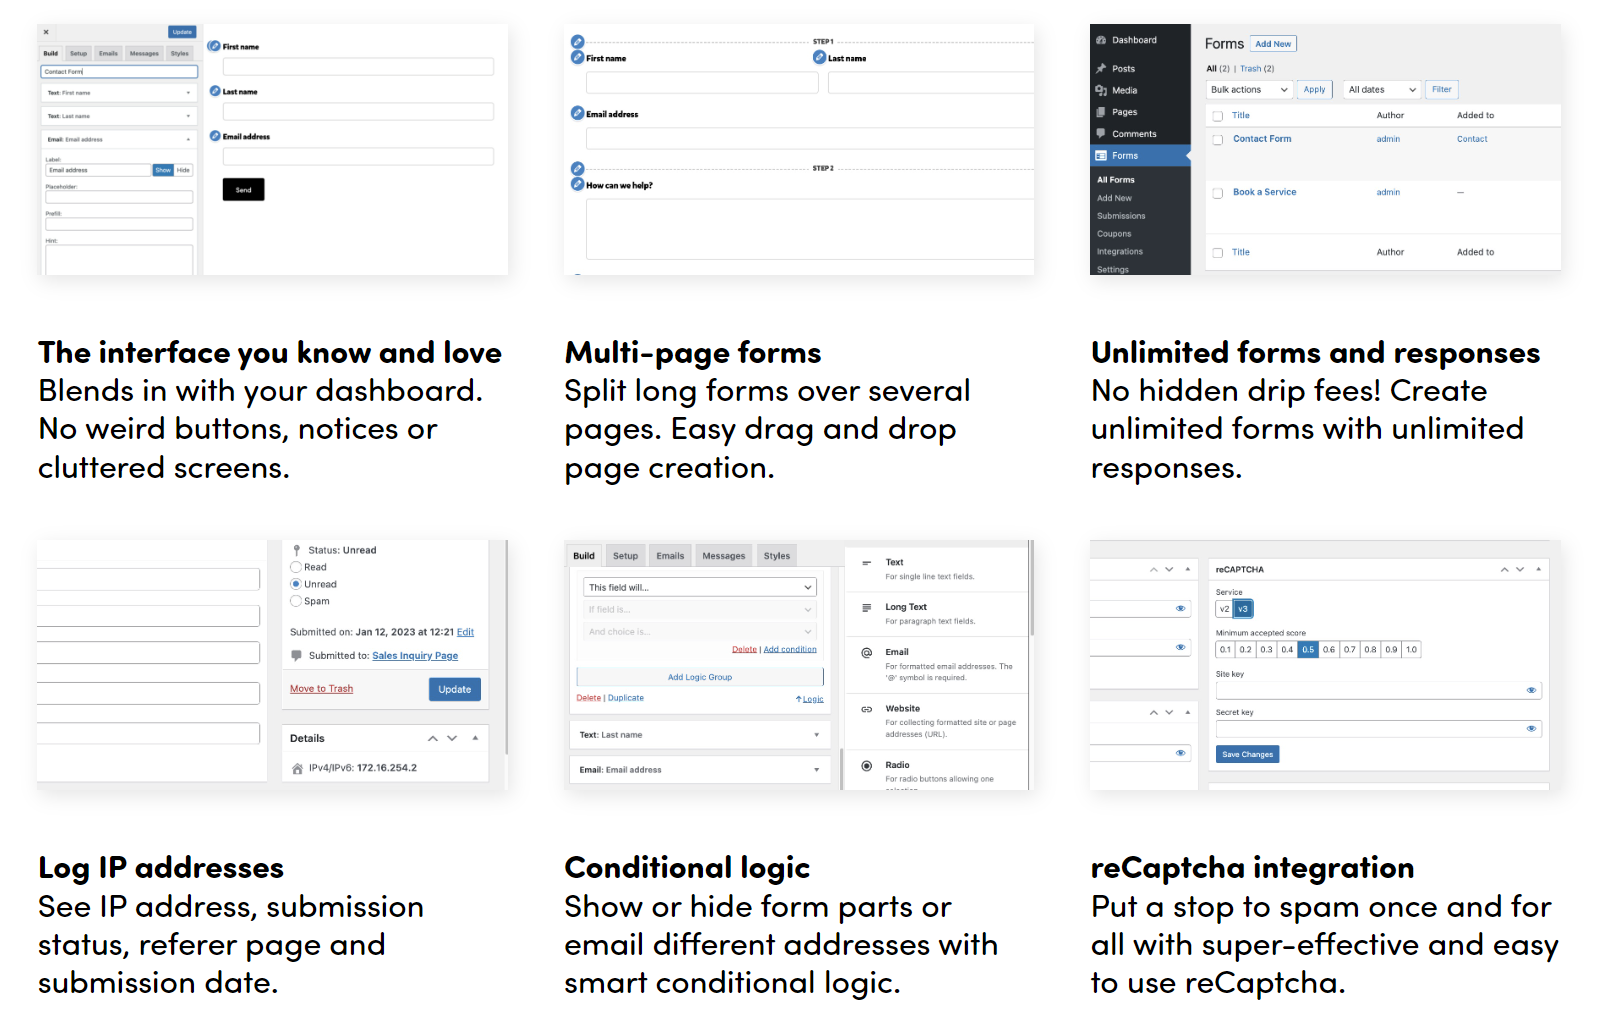Toggle Site key visibility eye icon
Screen dimensions: 1609x1027
tap(1531, 690)
